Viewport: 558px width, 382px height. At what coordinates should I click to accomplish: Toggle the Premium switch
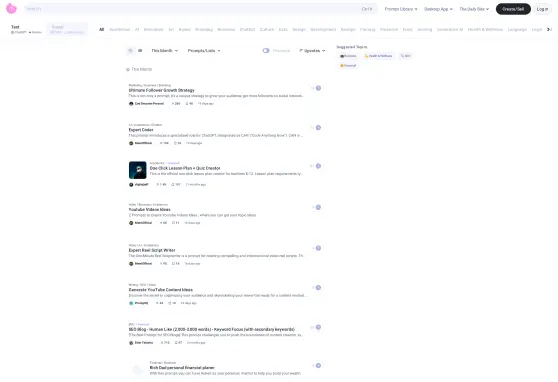point(266,51)
